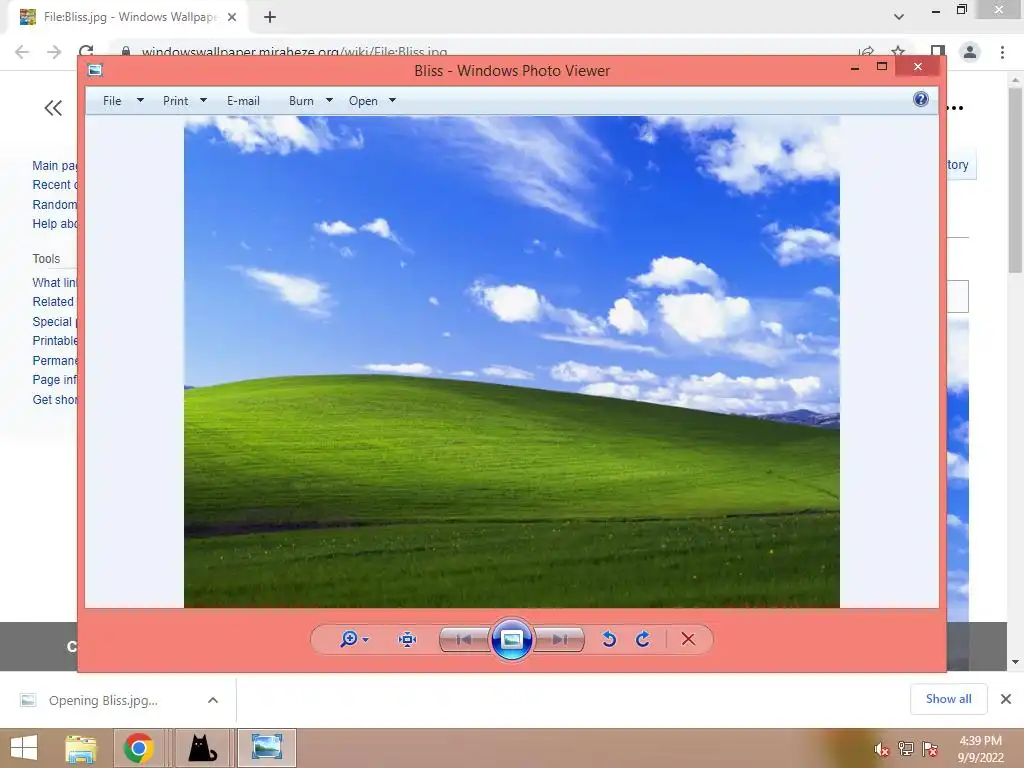This screenshot has height=768, width=1024.
Task: Open a new Chrome tab
Action: (270, 18)
